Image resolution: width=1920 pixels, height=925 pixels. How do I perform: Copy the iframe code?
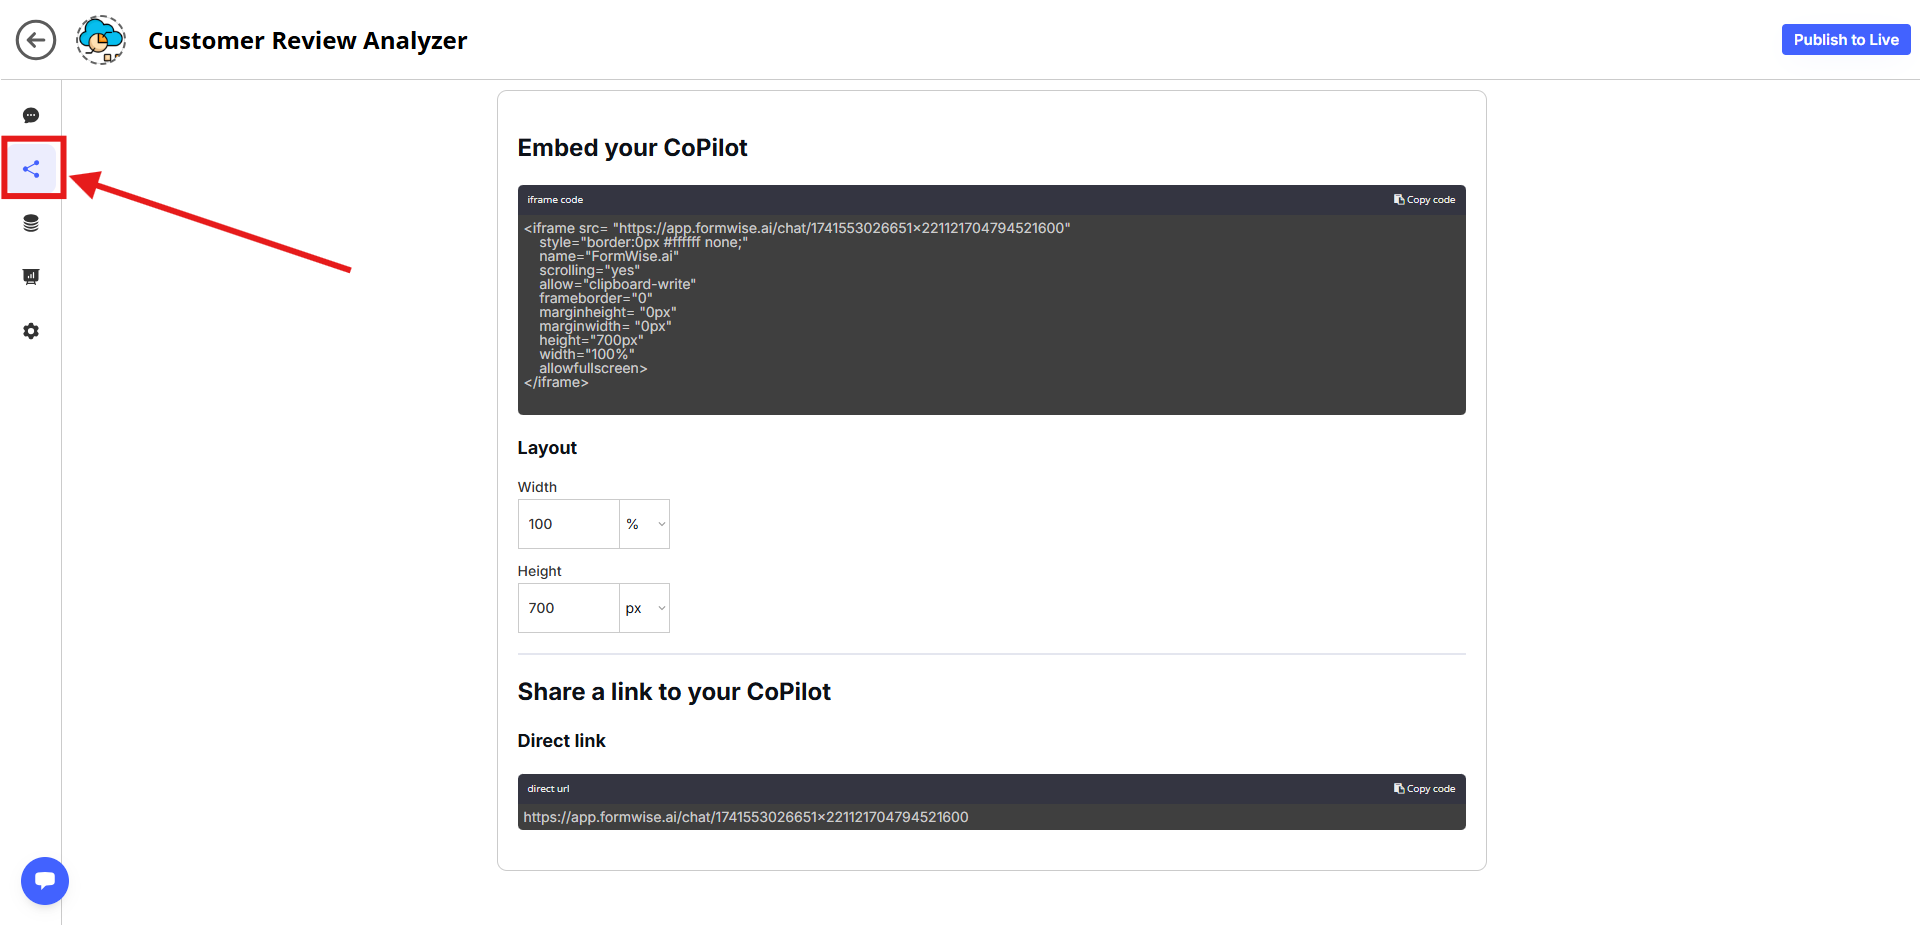tap(1424, 200)
